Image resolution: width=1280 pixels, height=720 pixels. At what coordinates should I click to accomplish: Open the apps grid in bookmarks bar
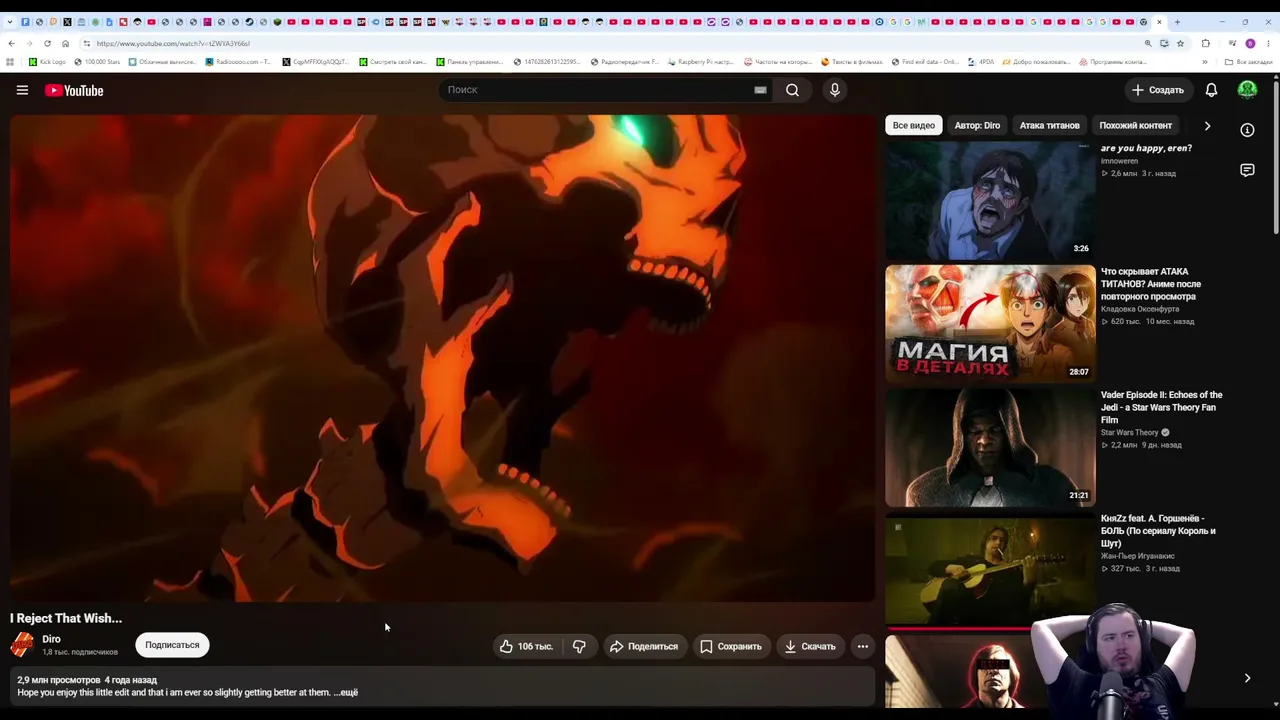pyautogui.click(x=10, y=62)
